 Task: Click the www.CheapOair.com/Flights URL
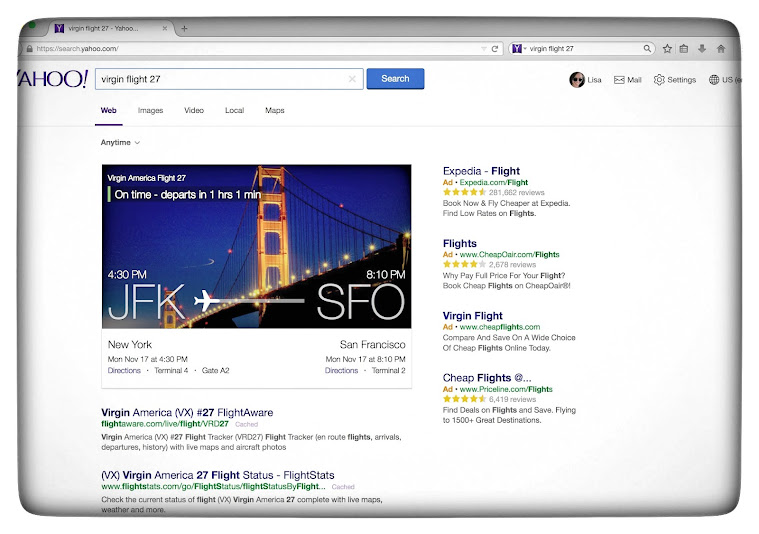[x=509, y=255]
